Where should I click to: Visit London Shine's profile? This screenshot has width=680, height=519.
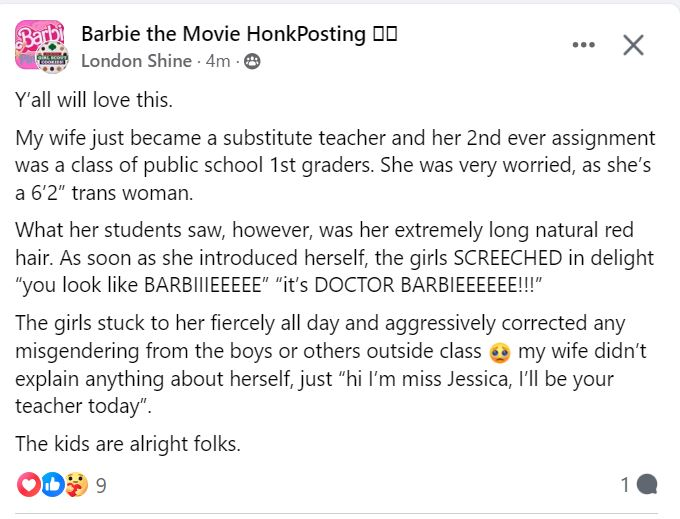pyautogui.click(x=136, y=61)
